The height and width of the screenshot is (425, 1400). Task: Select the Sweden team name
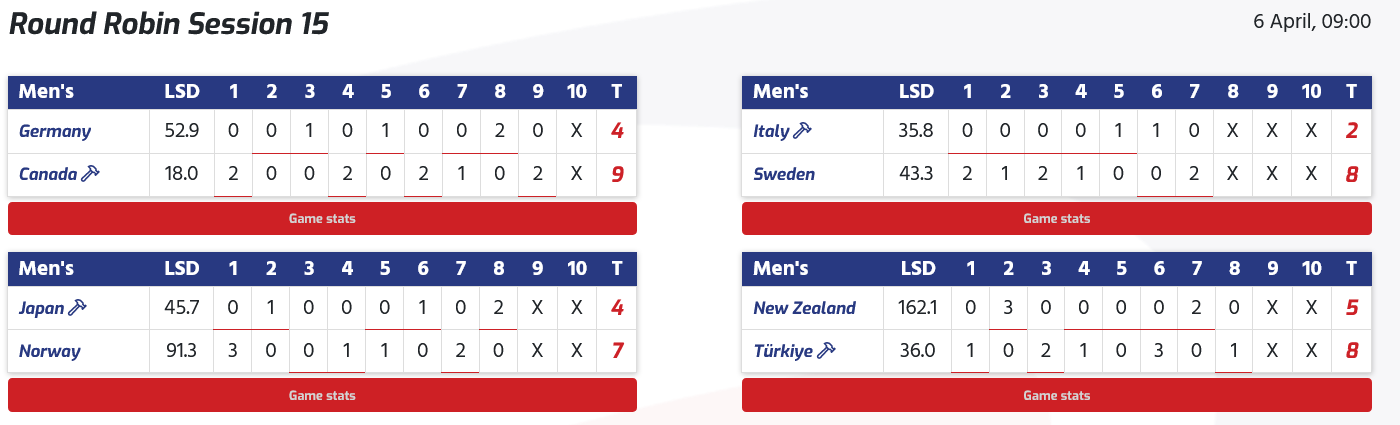[x=784, y=174]
